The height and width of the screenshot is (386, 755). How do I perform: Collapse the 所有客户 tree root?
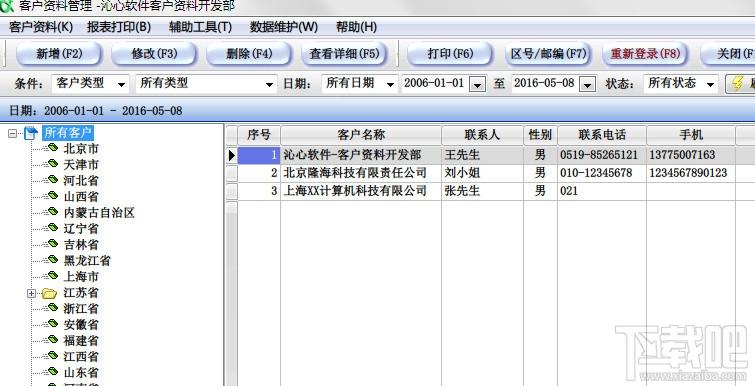pos(12,133)
